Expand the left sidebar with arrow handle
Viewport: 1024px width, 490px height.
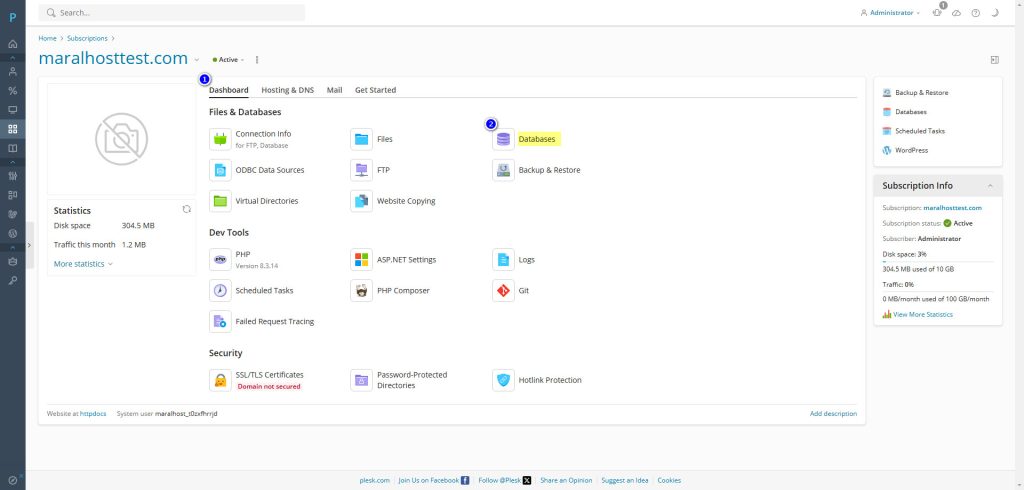[x=29, y=245]
